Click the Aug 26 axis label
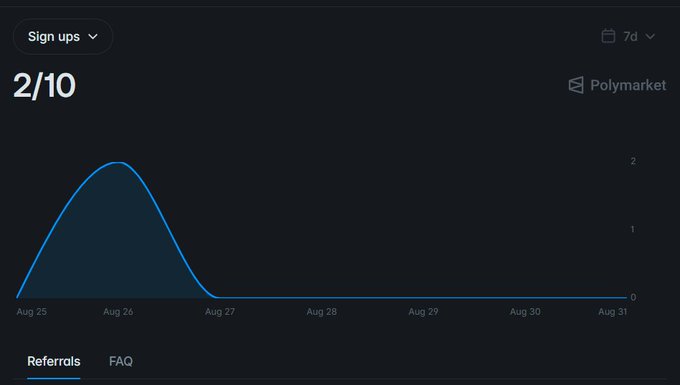The height and width of the screenshot is (385, 680). point(118,312)
